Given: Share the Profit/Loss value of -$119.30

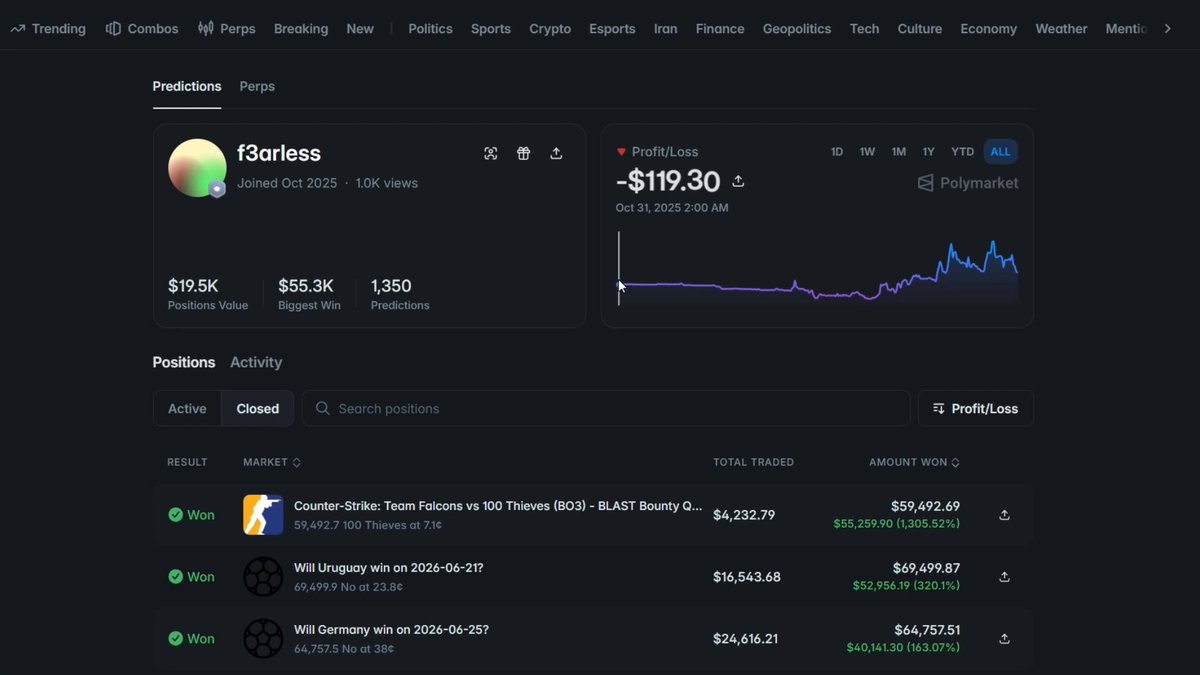Looking at the screenshot, I should [738, 181].
